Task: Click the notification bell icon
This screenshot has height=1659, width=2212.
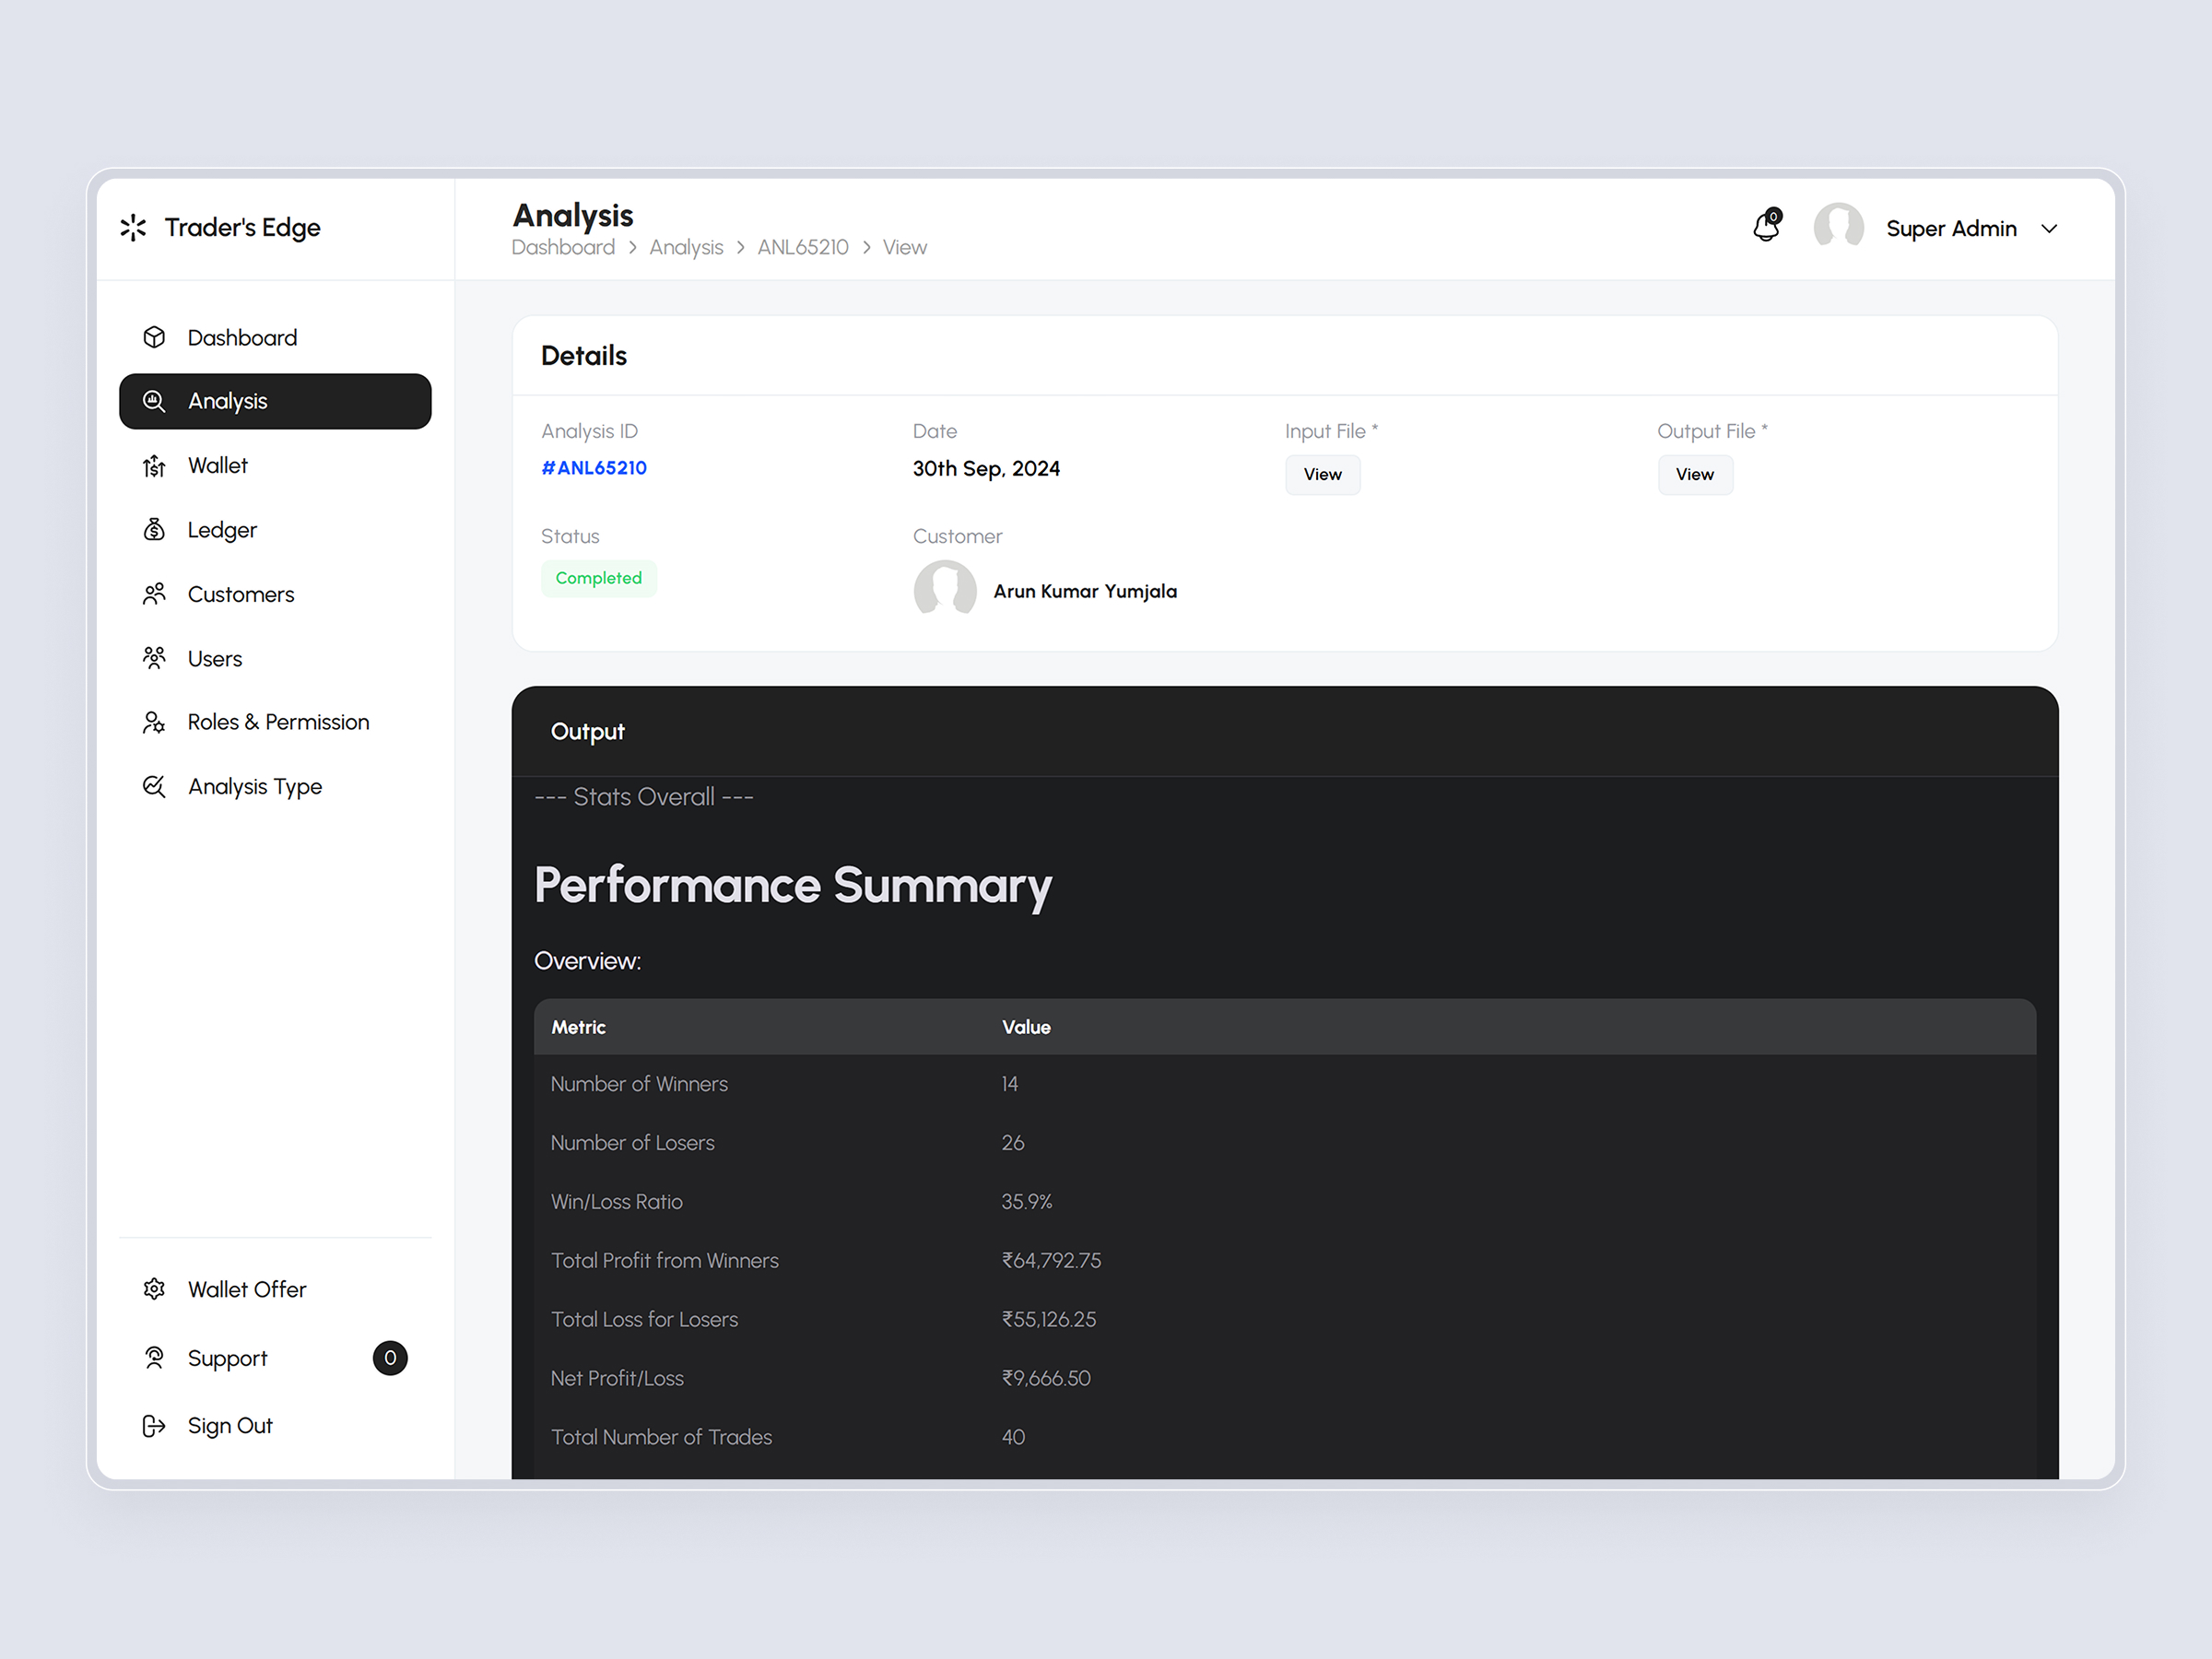Action: (x=1766, y=228)
